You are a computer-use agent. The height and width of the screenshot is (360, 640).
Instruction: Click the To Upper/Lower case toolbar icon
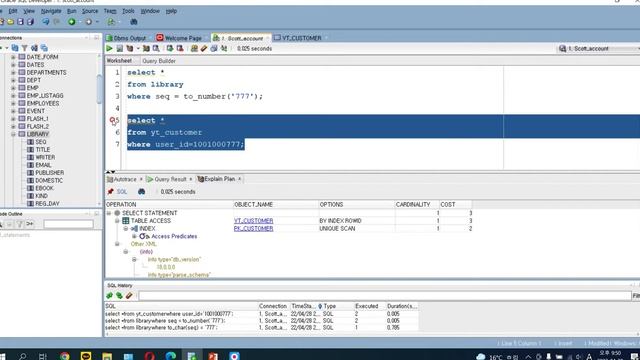(x=224, y=49)
